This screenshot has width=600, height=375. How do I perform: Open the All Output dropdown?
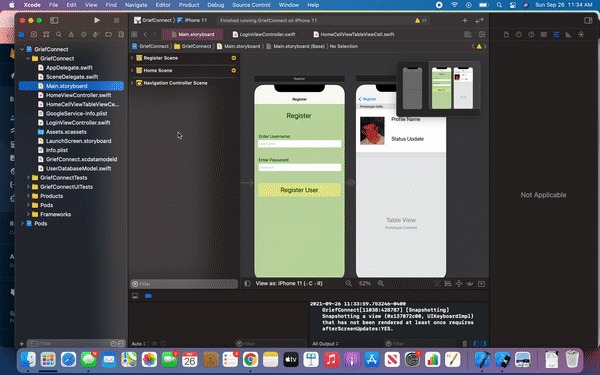point(325,344)
